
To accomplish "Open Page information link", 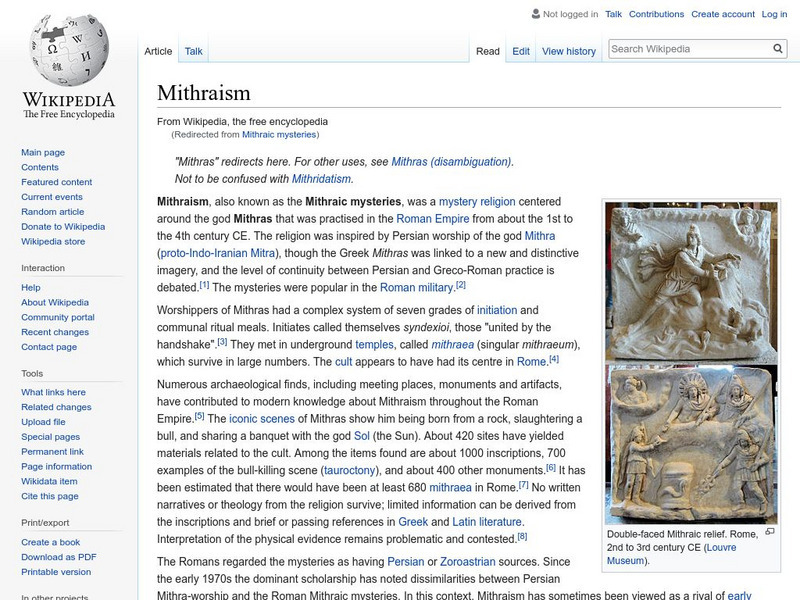I will [57, 466].
